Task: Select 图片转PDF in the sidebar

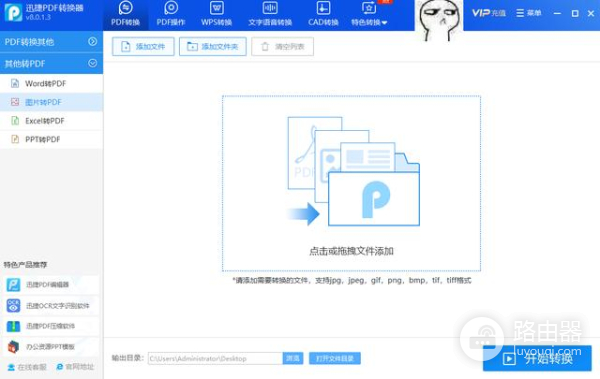Action: click(51, 102)
